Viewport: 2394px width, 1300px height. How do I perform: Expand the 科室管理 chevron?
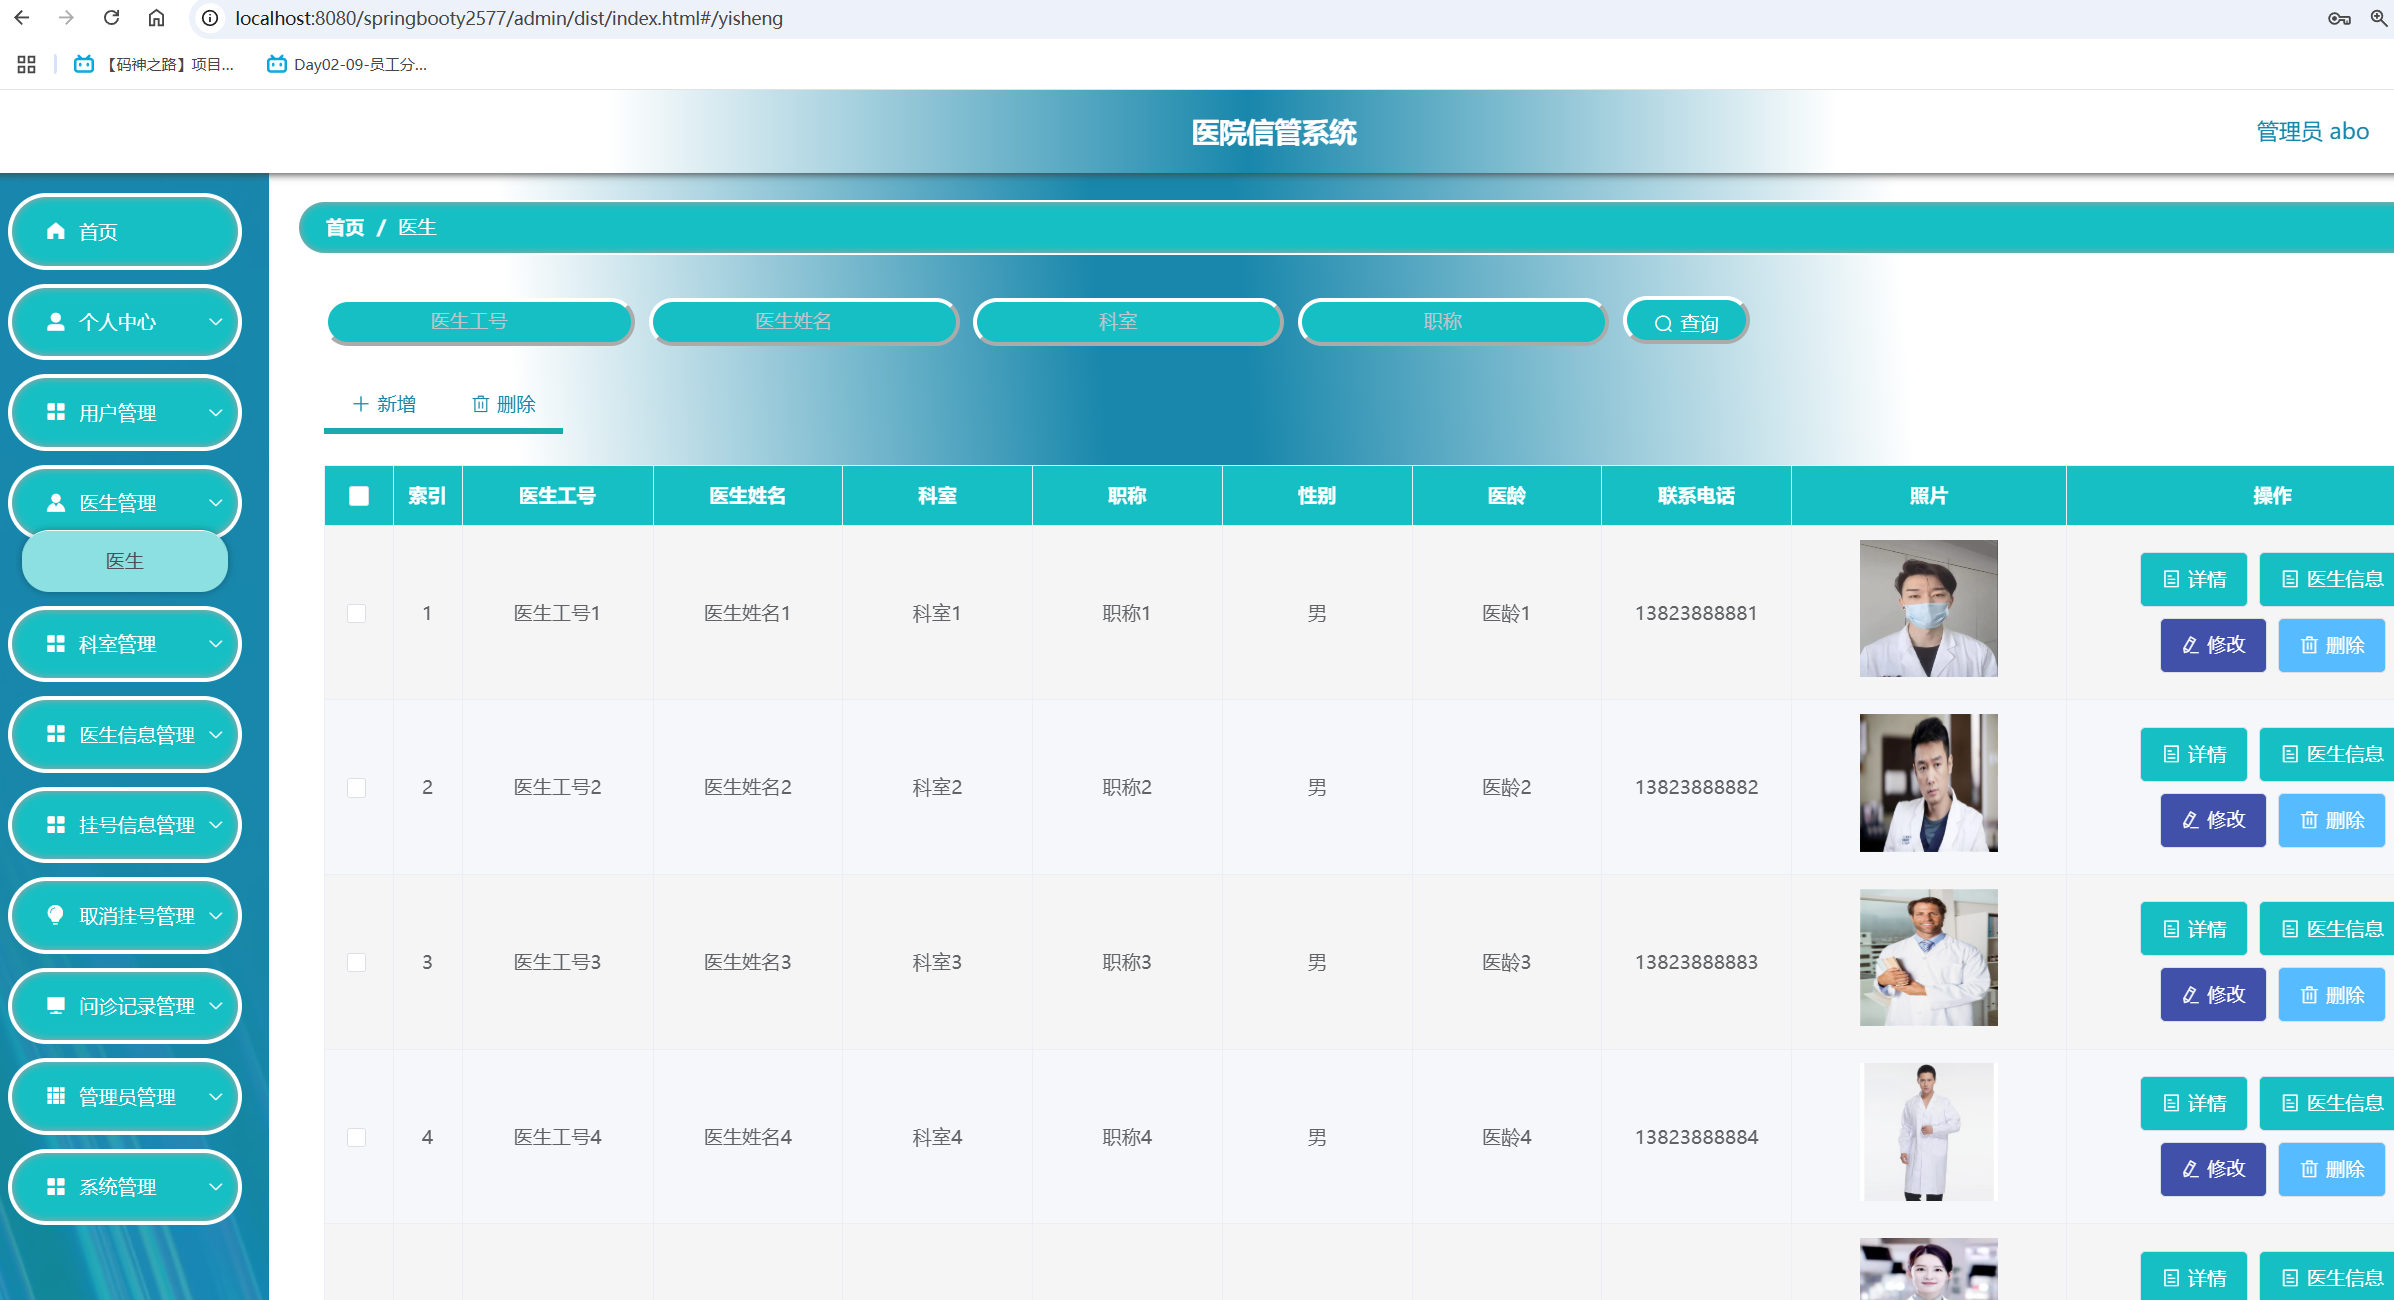click(215, 644)
